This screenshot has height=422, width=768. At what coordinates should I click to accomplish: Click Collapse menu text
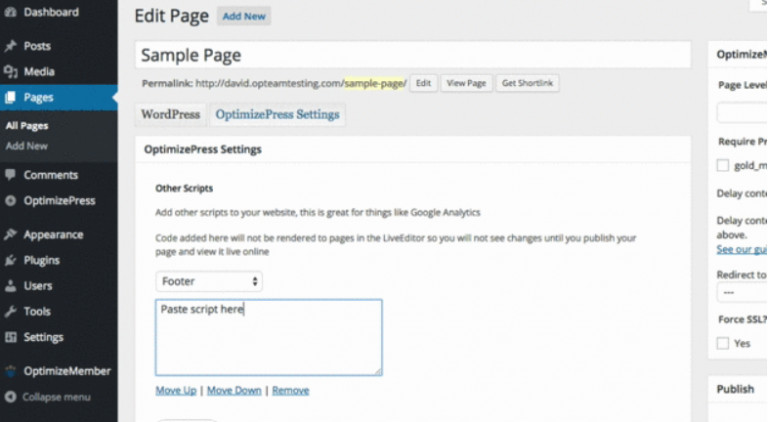point(56,397)
